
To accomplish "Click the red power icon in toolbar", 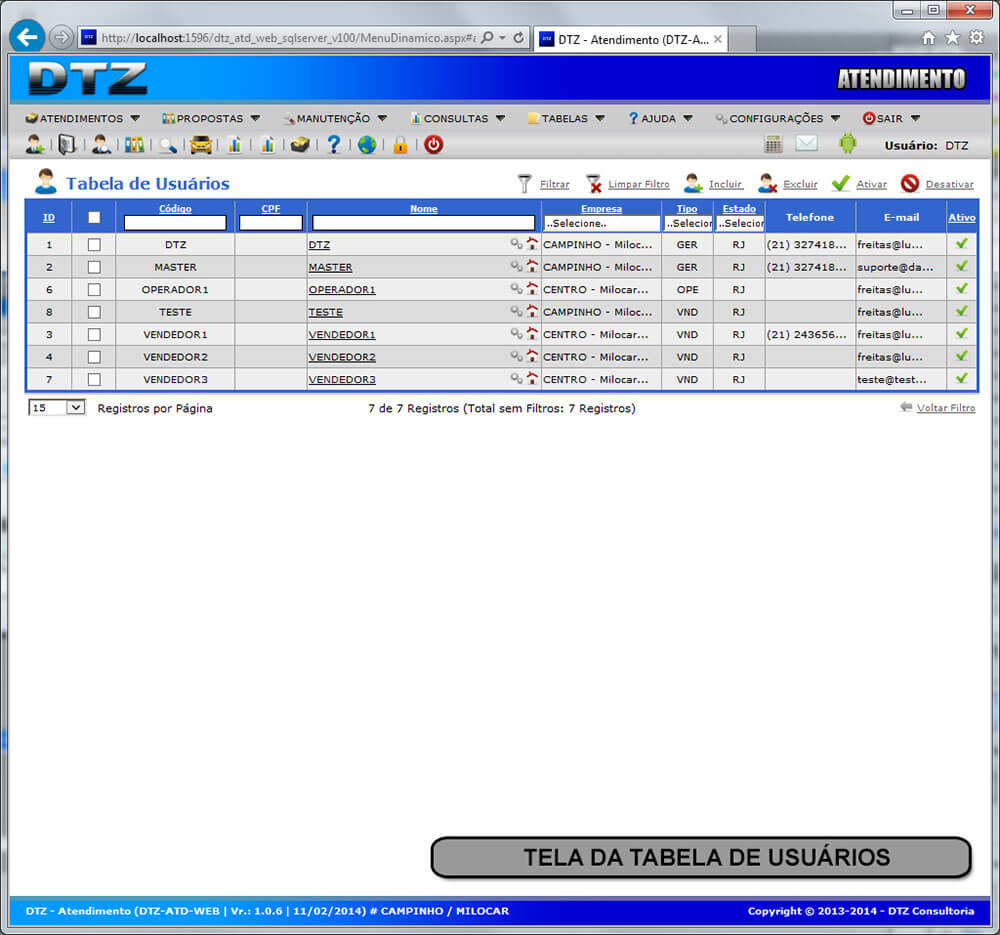I will [x=433, y=145].
